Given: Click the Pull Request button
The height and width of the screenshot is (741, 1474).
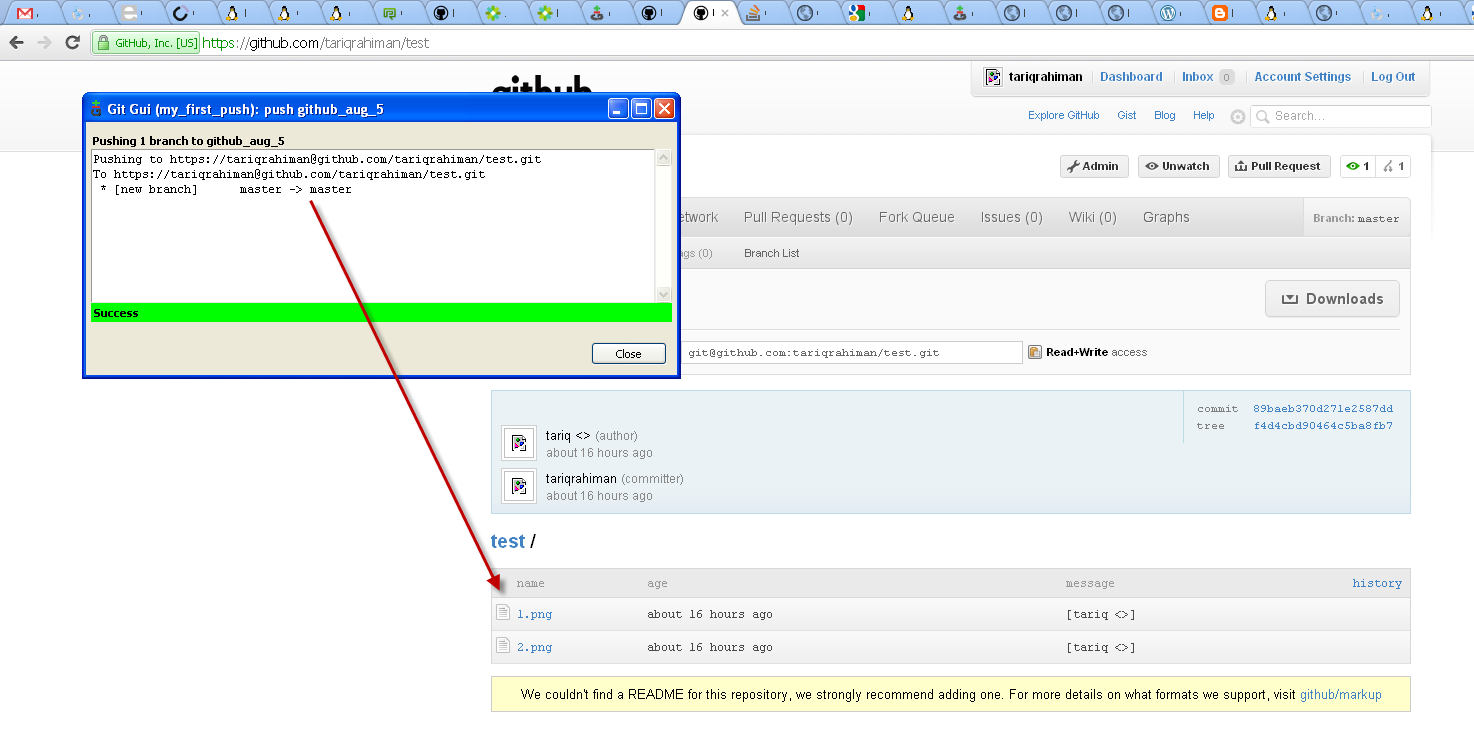Looking at the screenshot, I should coord(1279,166).
